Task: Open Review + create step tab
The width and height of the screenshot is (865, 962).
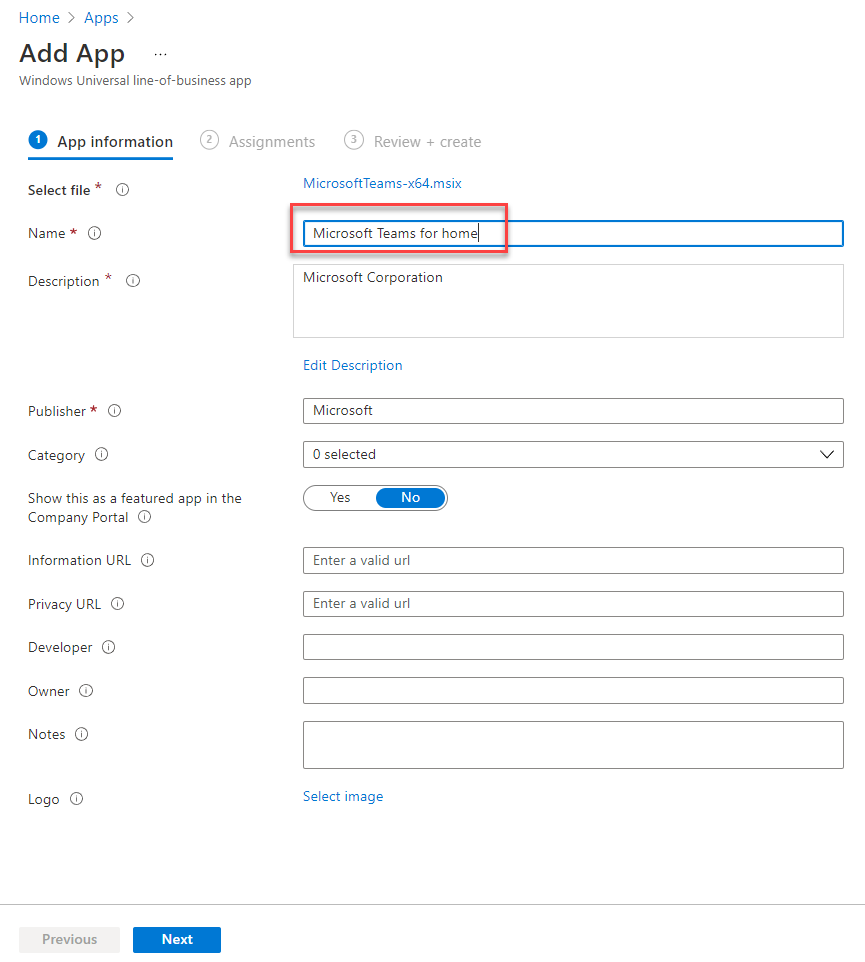Action: coord(413,142)
